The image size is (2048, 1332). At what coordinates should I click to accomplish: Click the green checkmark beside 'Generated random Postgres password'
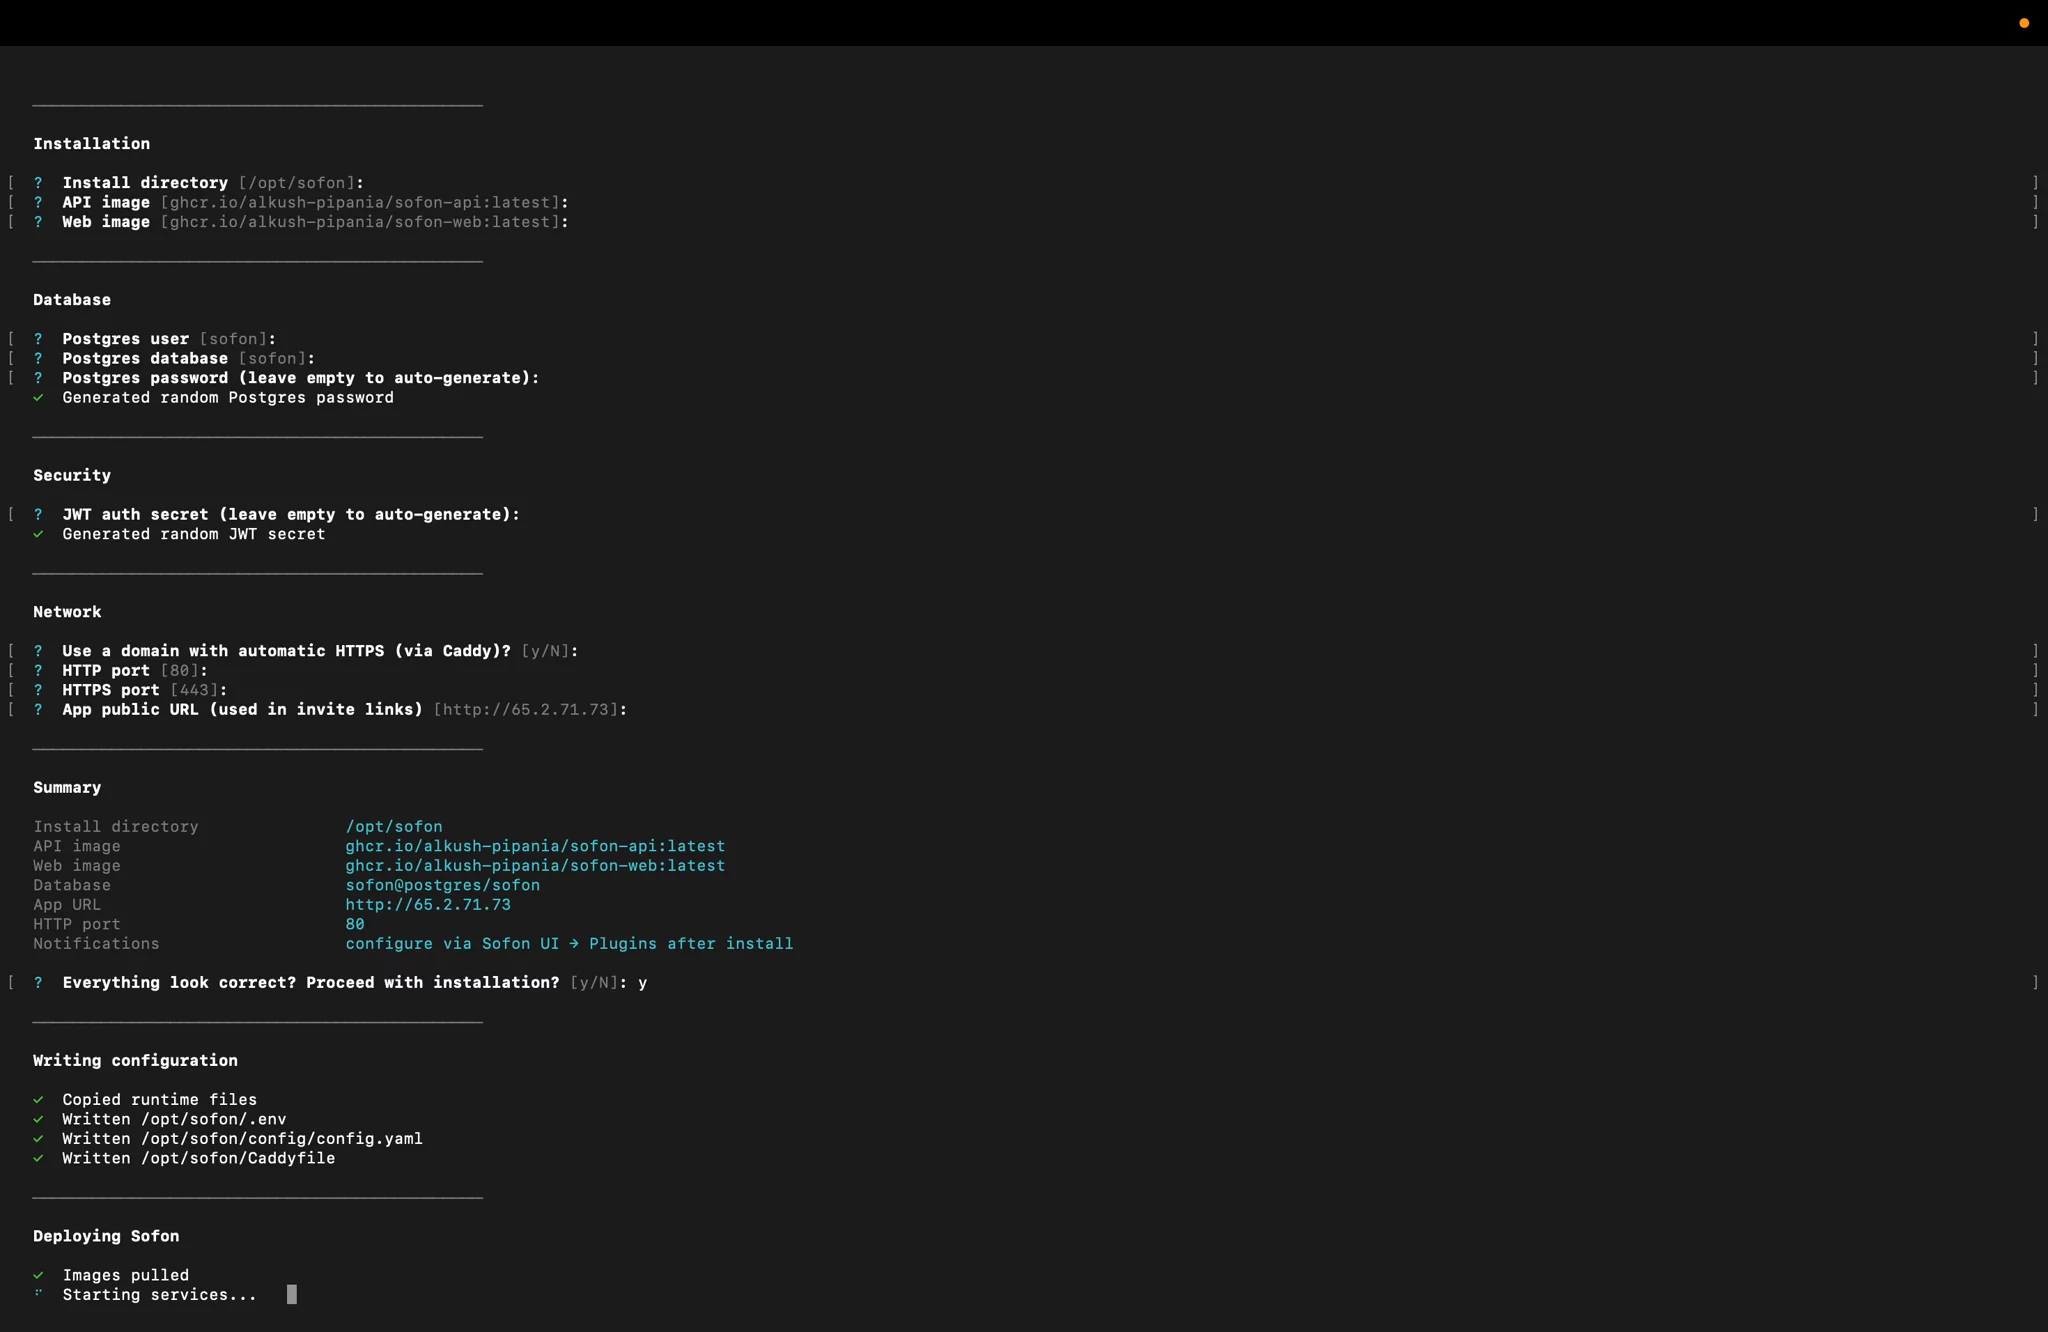(38, 398)
